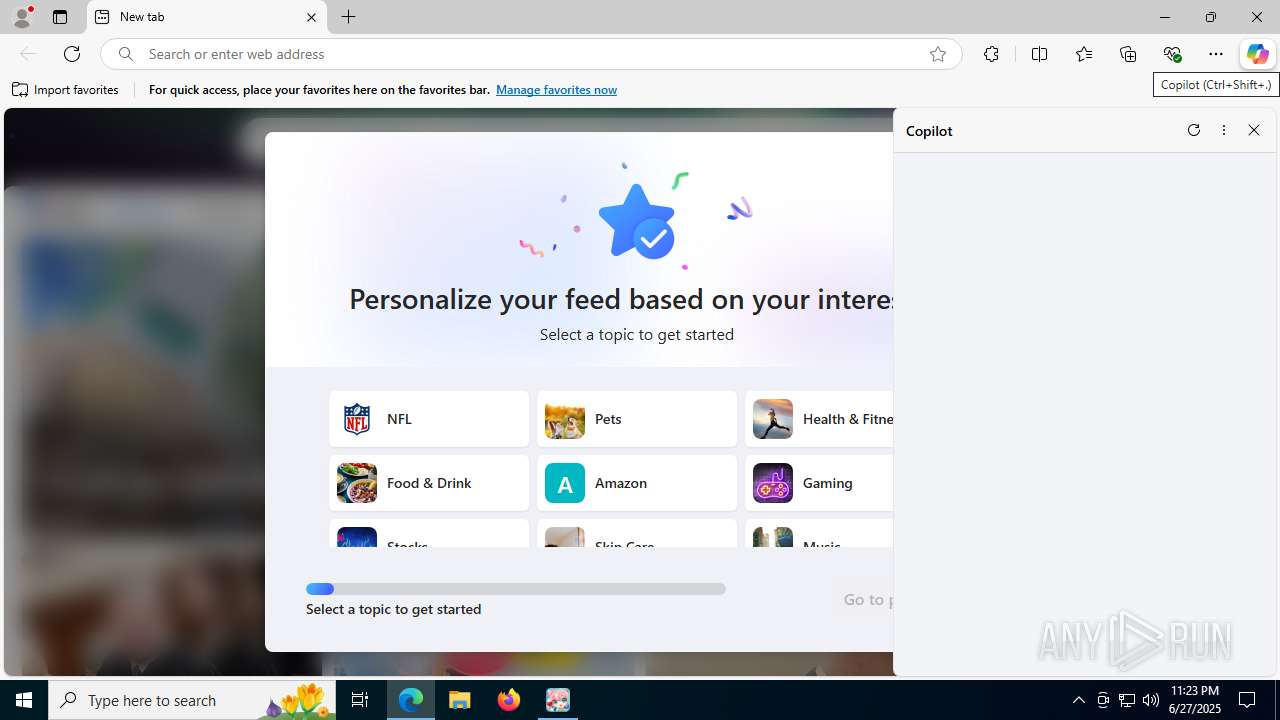Show hidden tray icons chevron
This screenshot has width=1280, height=720.
pos(1078,700)
